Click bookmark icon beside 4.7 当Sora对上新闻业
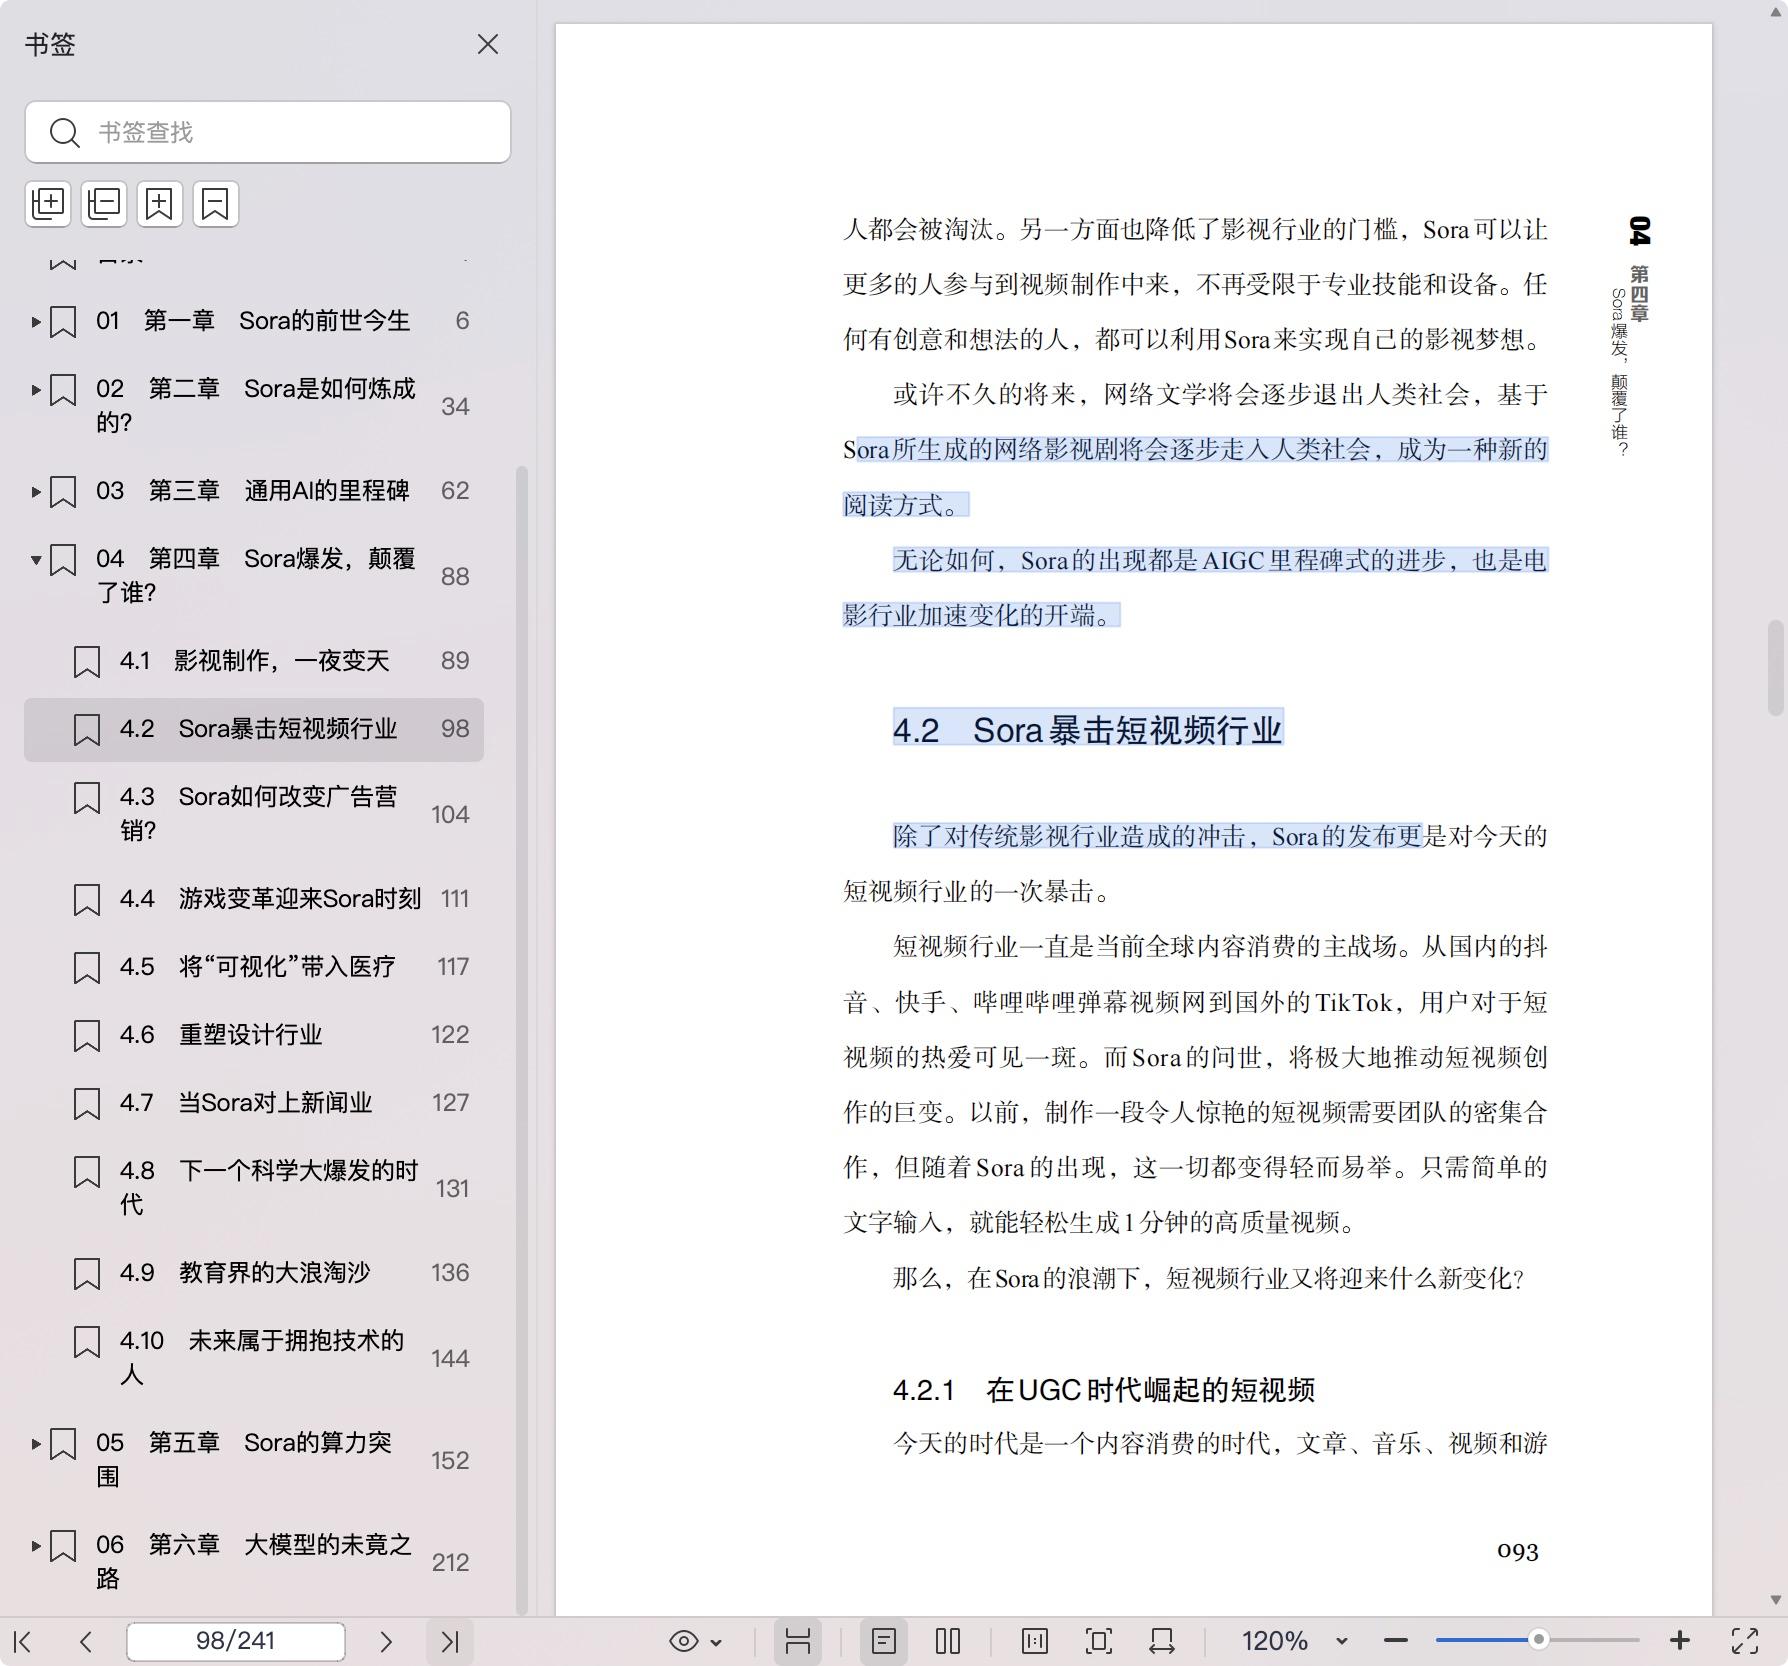1788x1666 pixels. coord(87,1104)
